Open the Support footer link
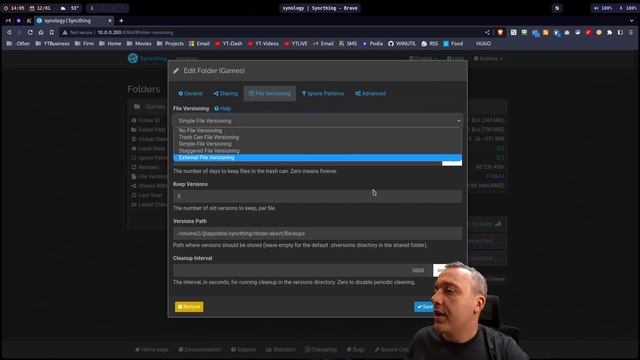This screenshot has width=640, height=360. [x=243, y=349]
